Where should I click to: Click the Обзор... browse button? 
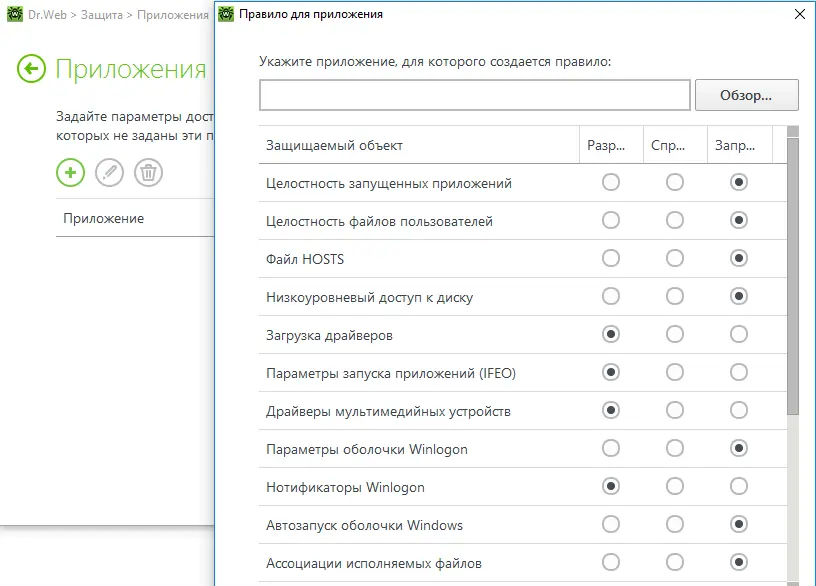(746, 95)
